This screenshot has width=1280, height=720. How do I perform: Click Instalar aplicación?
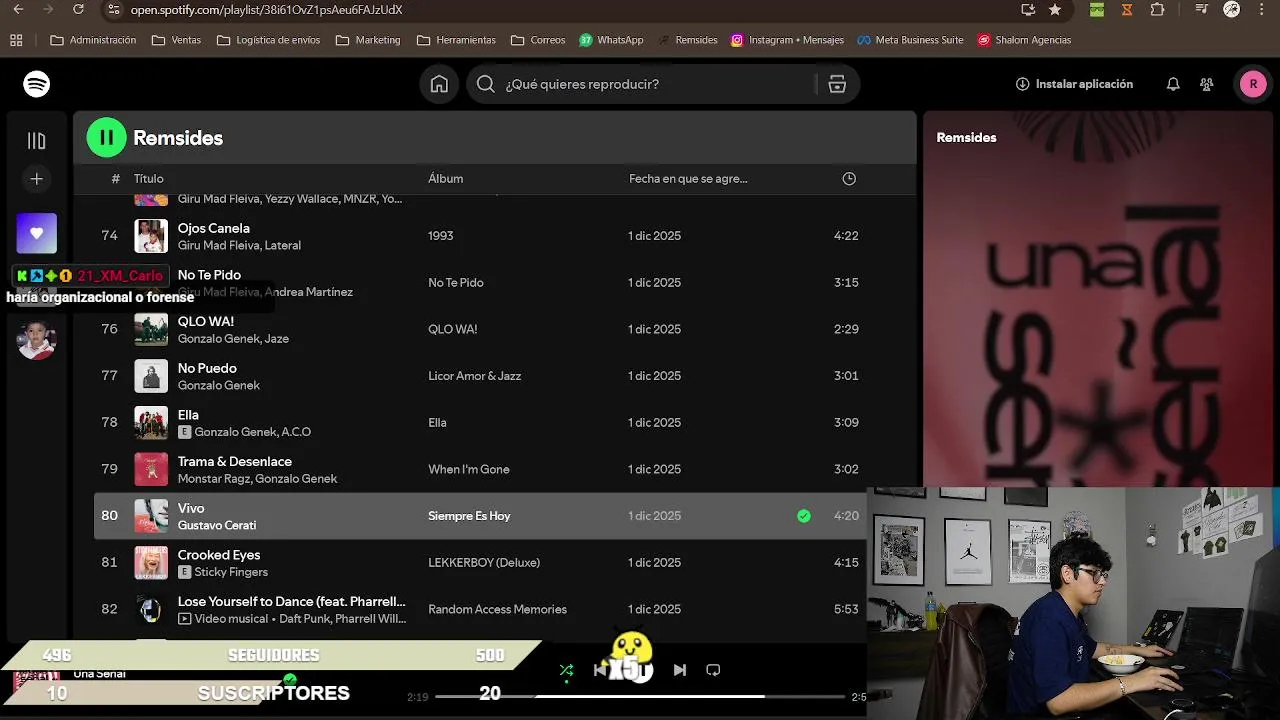(1074, 84)
